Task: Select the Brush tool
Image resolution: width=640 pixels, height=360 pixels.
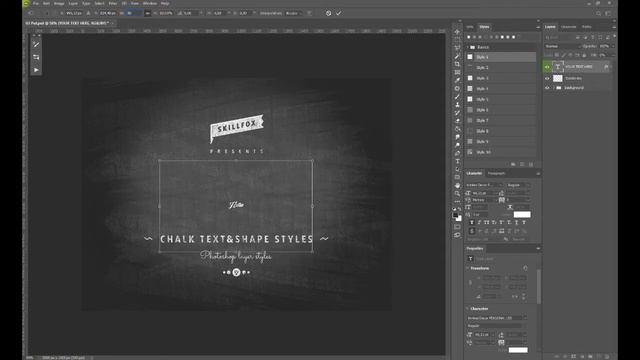Action: [457, 97]
